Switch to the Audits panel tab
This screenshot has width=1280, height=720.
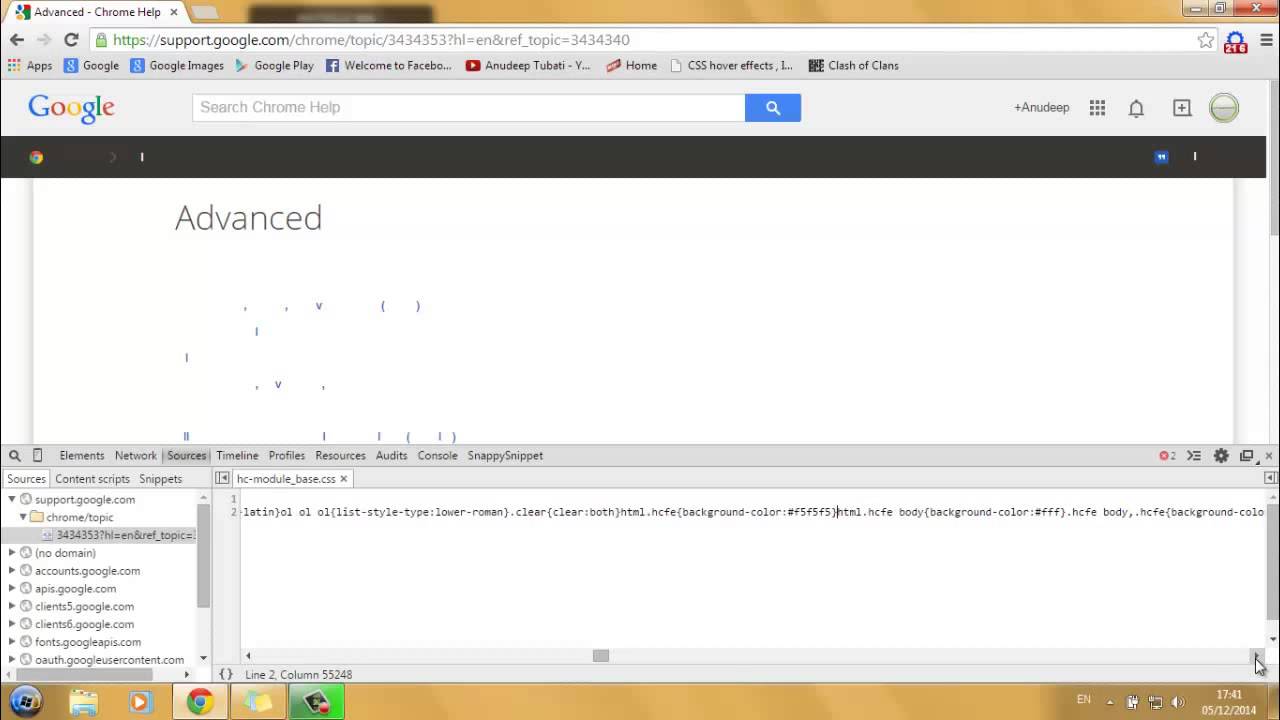(x=391, y=456)
